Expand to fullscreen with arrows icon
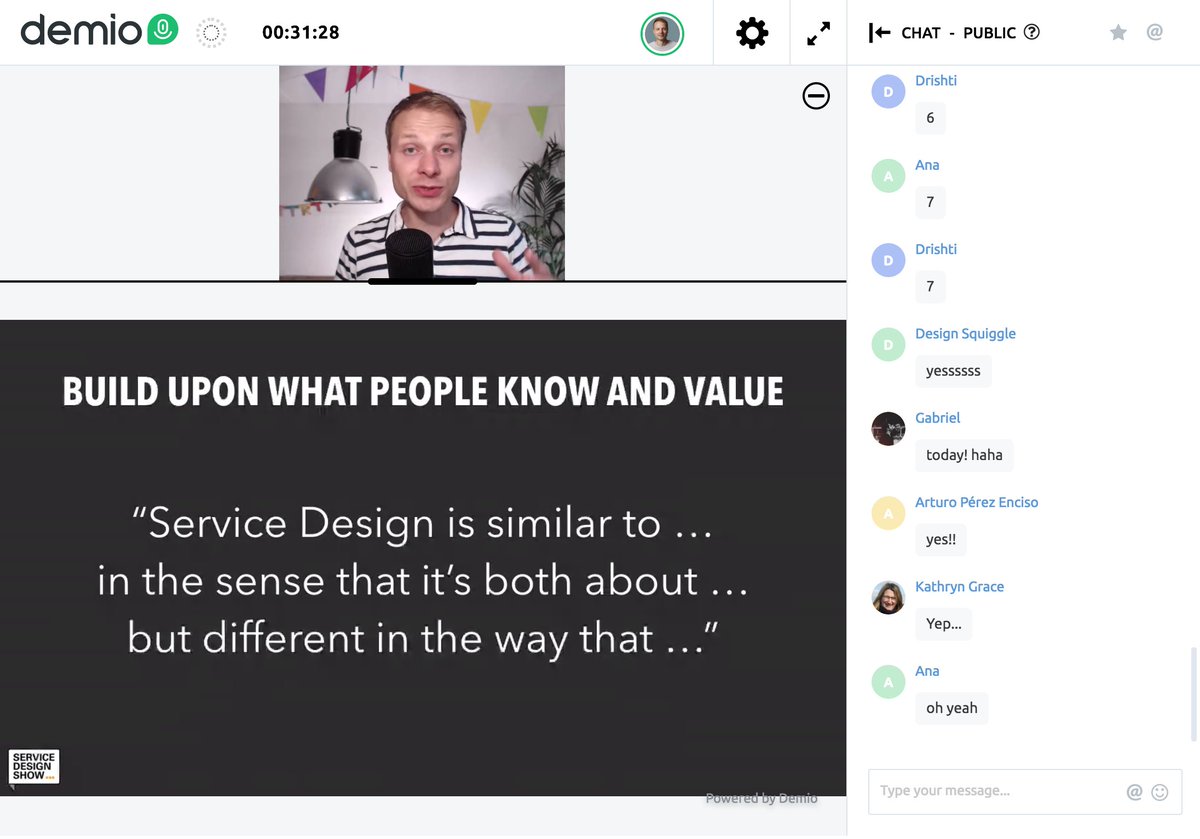This screenshot has height=839, width=1200. pos(818,33)
